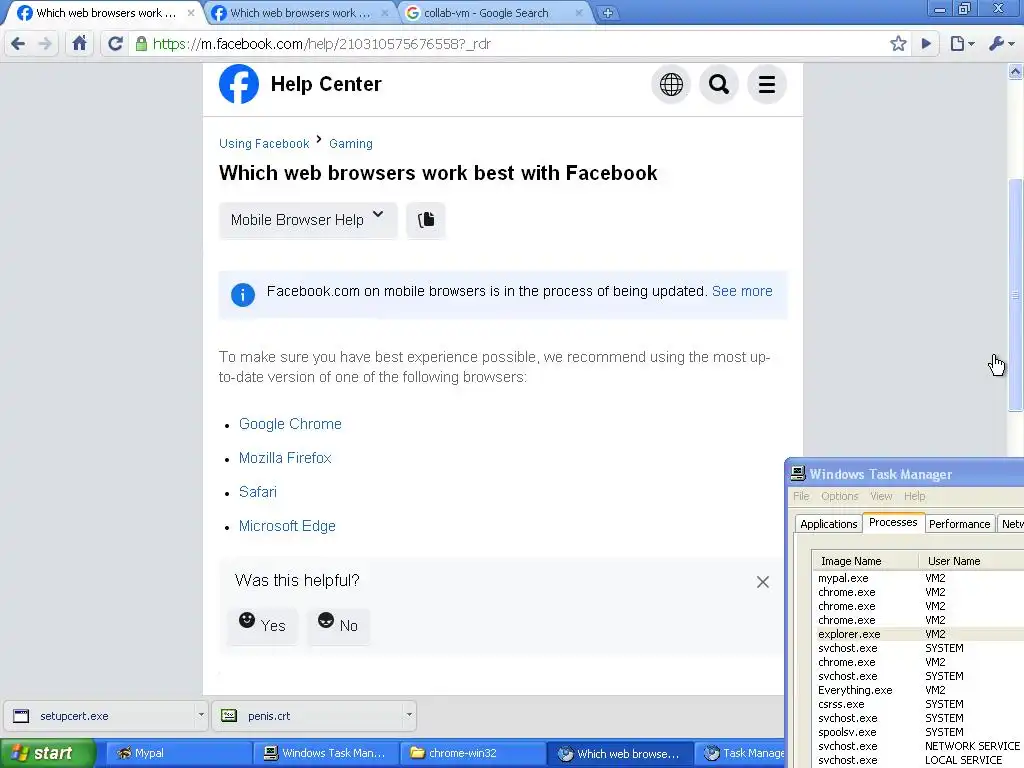Screen dimensions: 1024x768
Task: Click the copy link icon button
Action: pos(426,220)
